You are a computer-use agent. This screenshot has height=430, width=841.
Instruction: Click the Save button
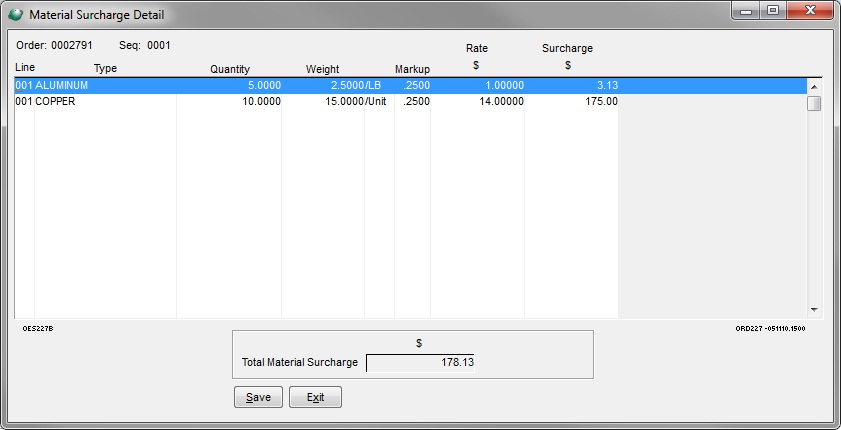coord(258,397)
